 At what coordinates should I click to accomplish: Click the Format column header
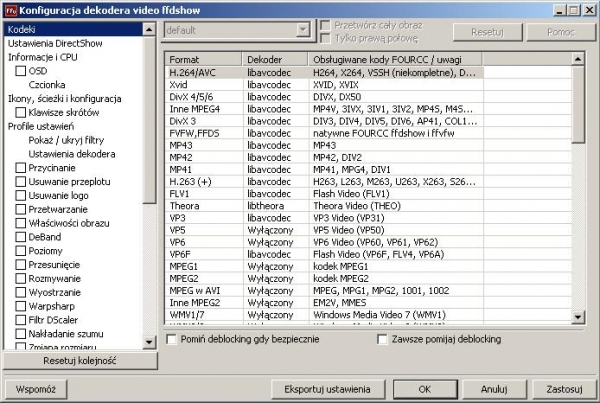(x=204, y=59)
